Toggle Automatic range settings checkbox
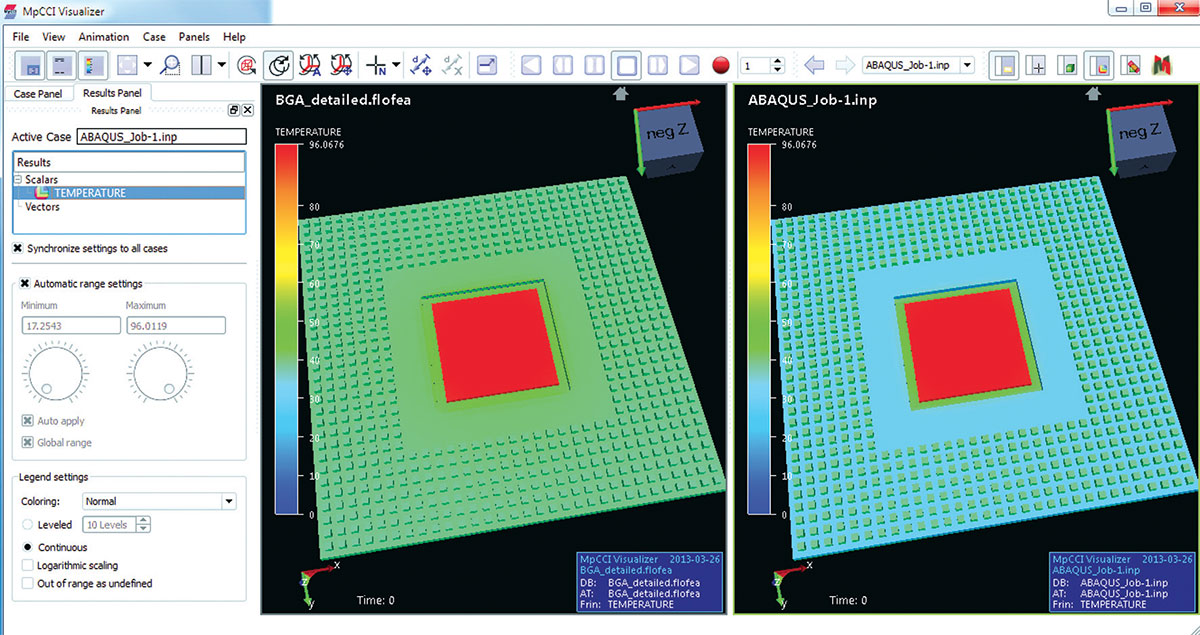 coord(26,284)
